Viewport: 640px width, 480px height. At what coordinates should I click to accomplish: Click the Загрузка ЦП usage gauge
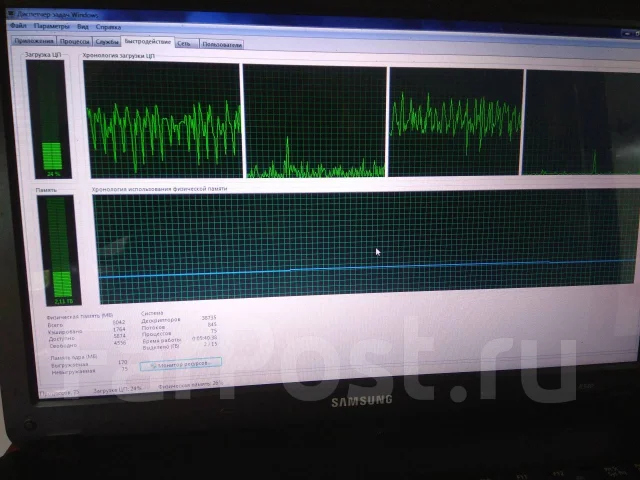pos(49,119)
